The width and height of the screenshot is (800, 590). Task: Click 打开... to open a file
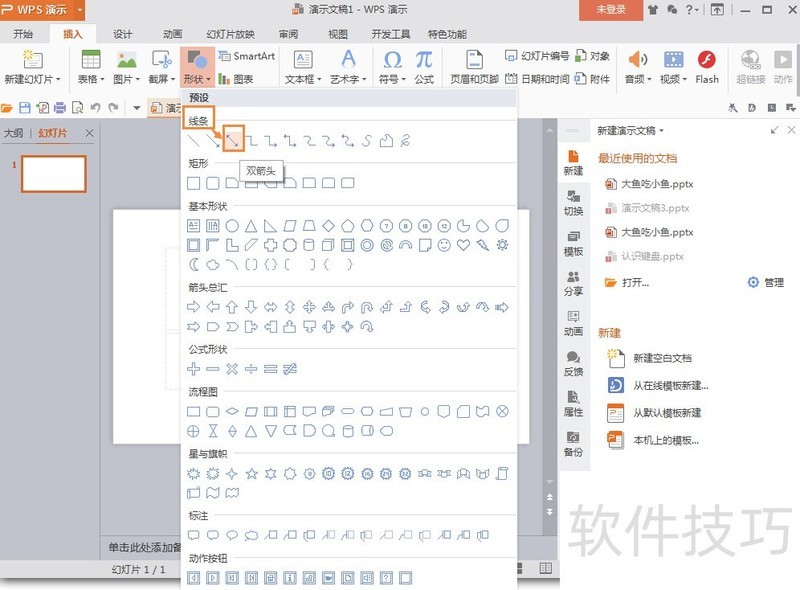pos(627,282)
